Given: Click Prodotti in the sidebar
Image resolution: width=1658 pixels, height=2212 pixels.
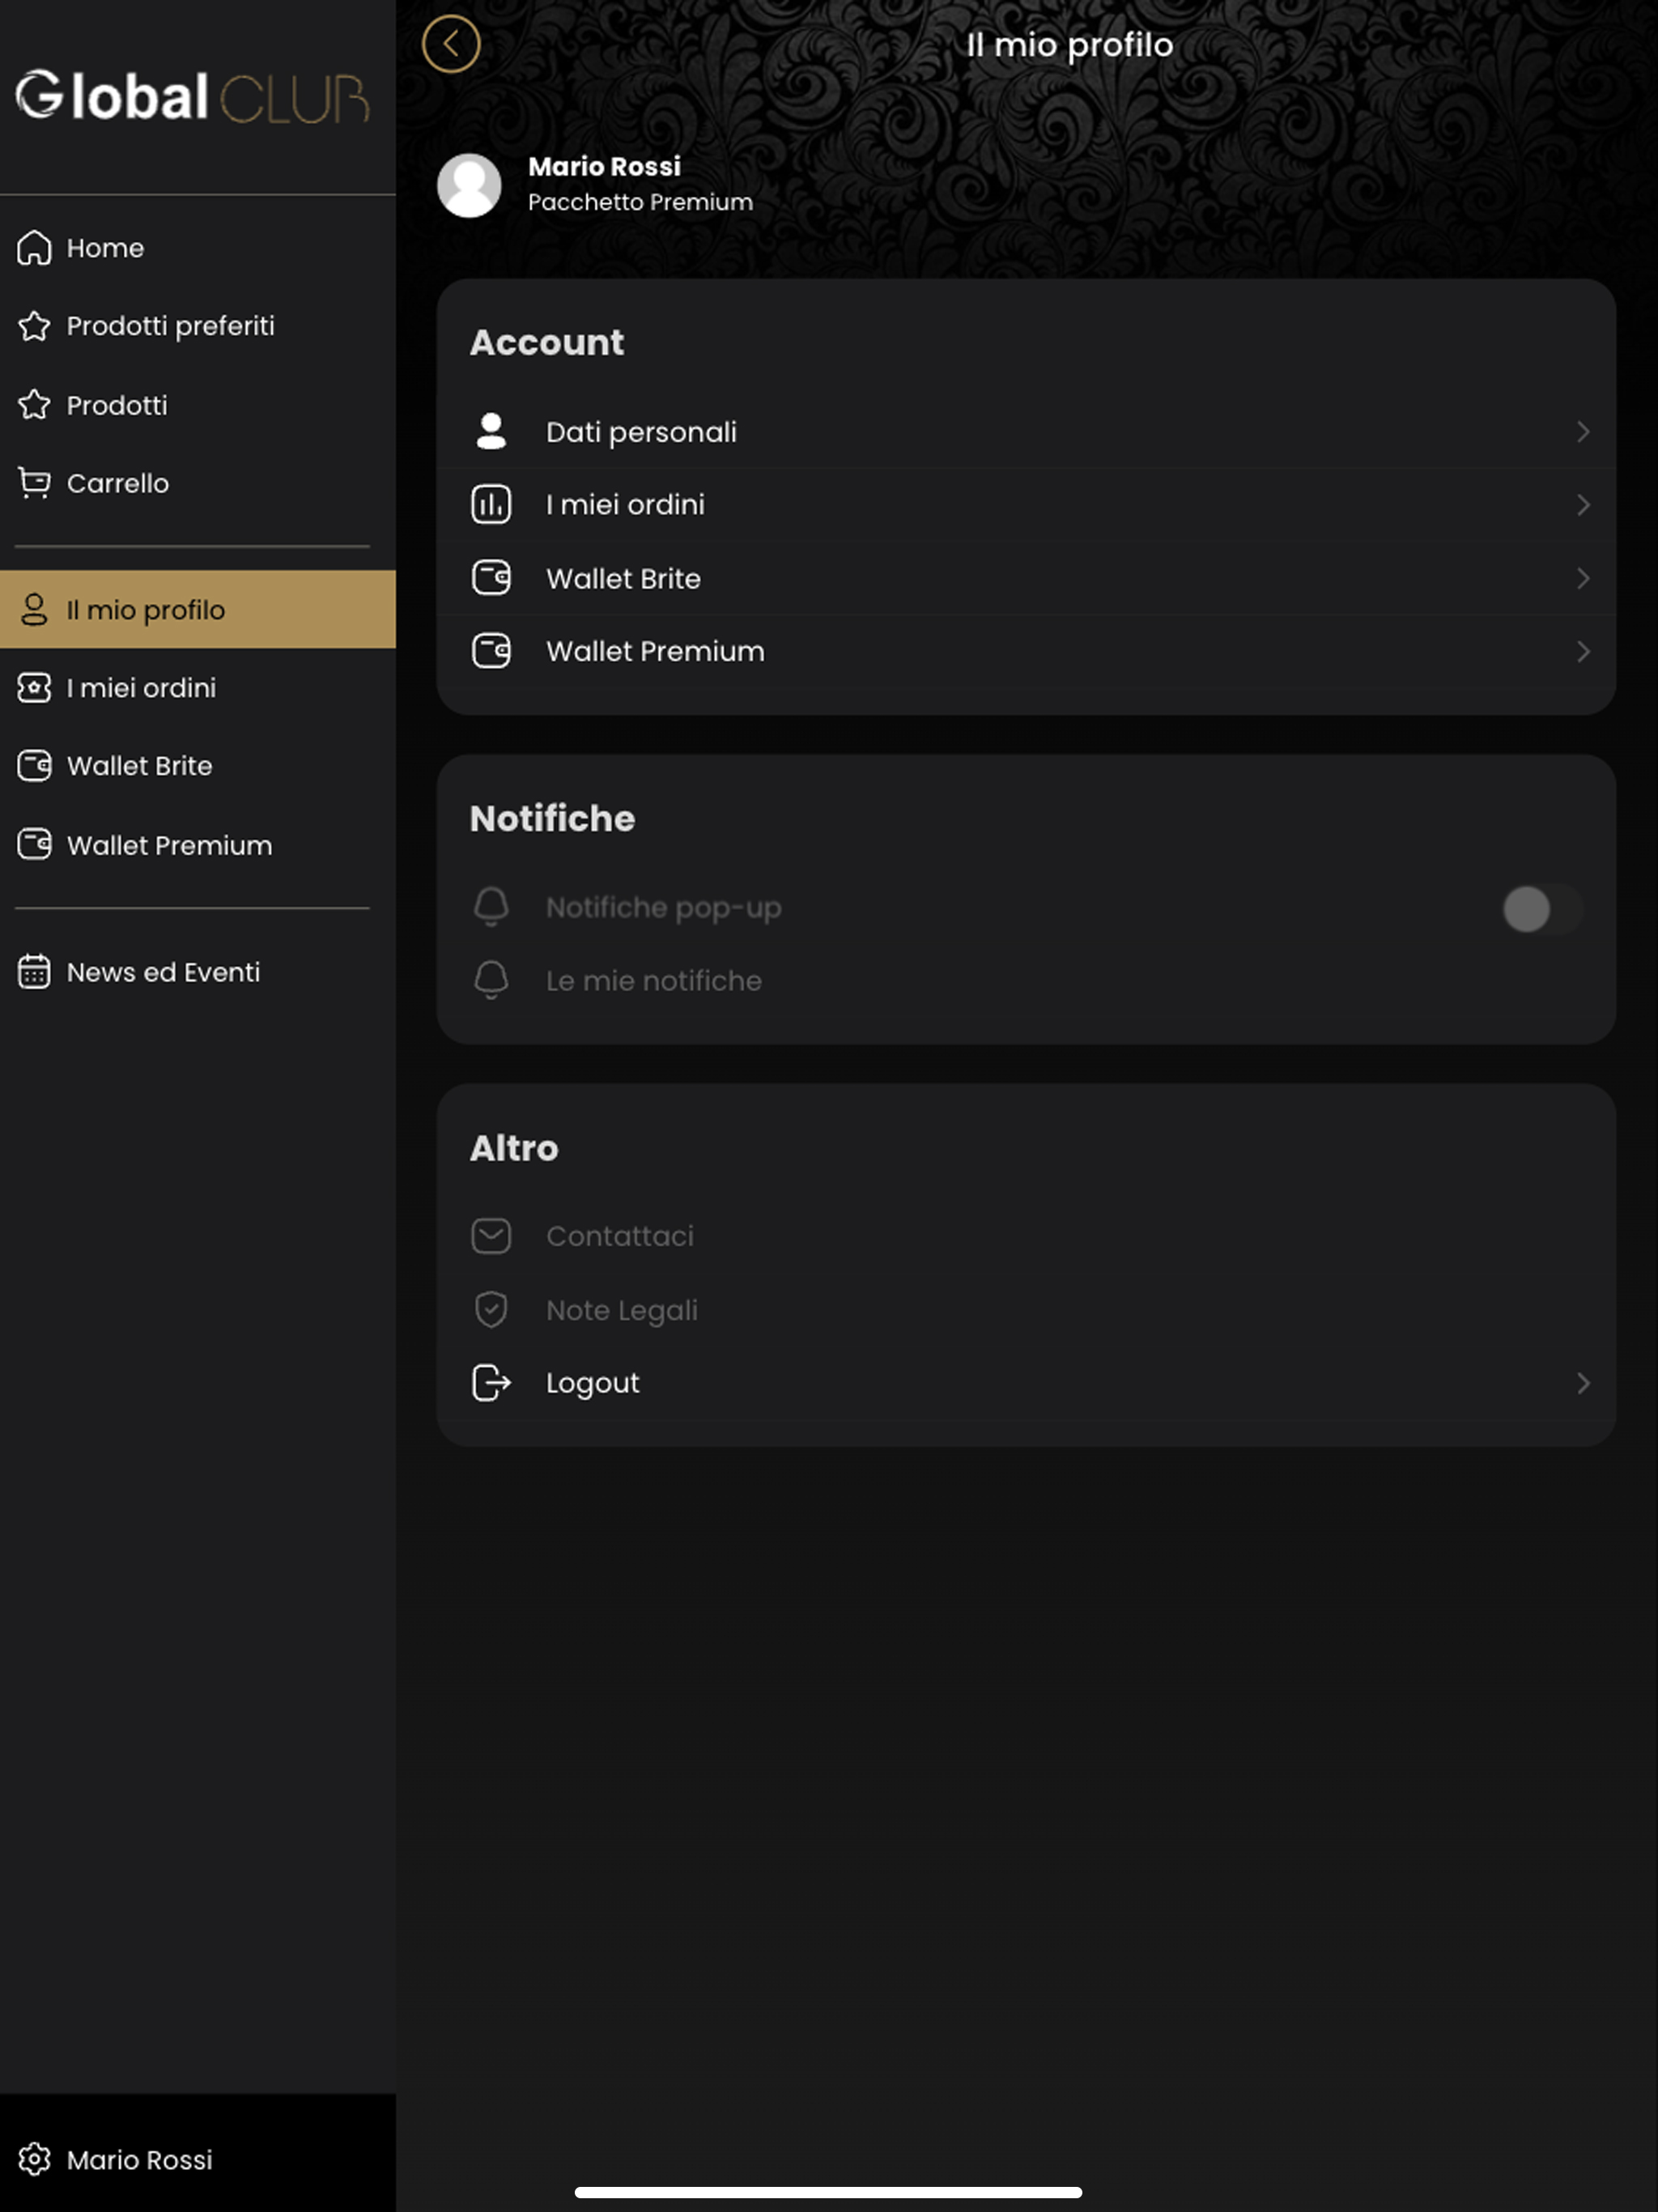Looking at the screenshot, I should tap(117, 405).
